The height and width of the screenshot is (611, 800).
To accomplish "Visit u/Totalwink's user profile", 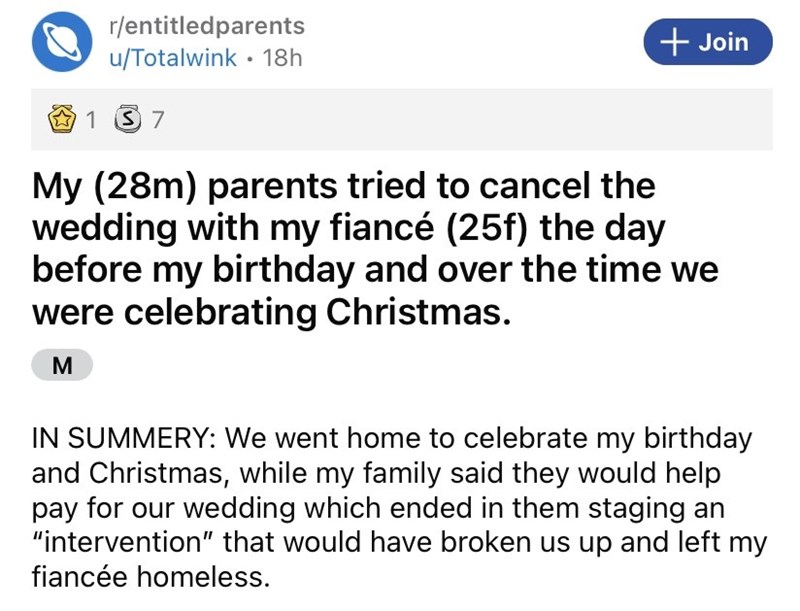I will 172,57.
